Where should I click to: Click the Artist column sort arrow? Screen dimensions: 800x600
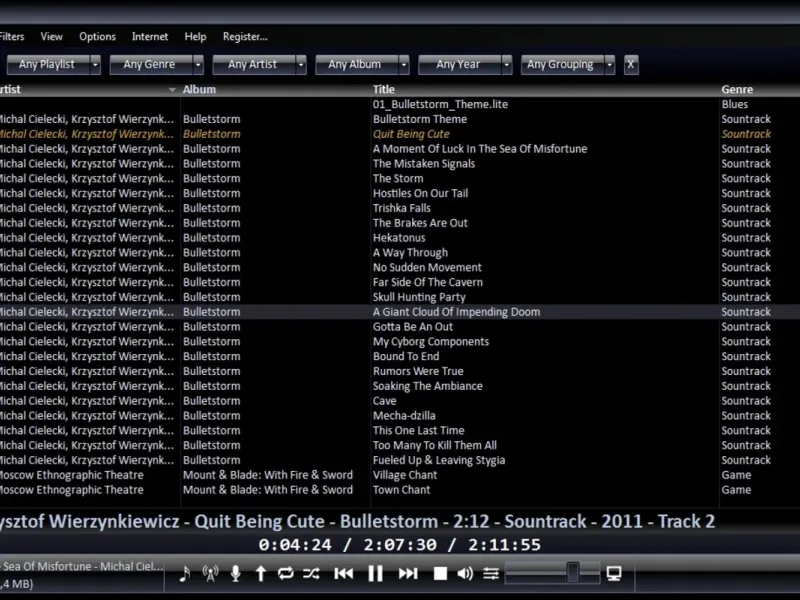click(x=172, y=90)
